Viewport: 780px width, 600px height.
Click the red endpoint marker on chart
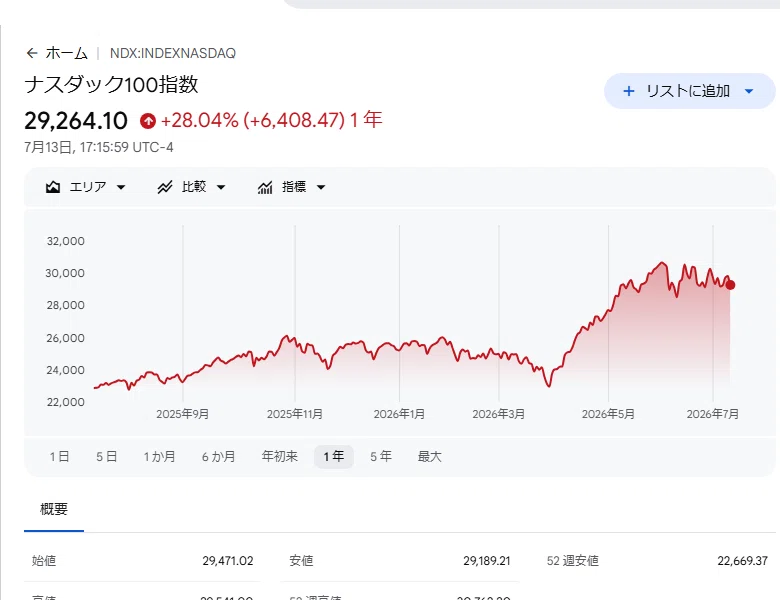pyautogui.click(x=730, y=285)
